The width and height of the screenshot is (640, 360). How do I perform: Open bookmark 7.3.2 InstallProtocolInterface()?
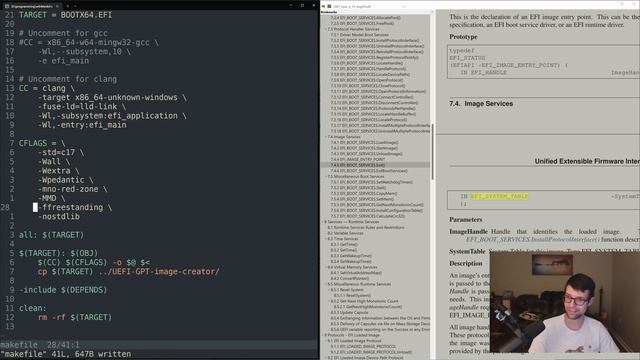(375, 41)
